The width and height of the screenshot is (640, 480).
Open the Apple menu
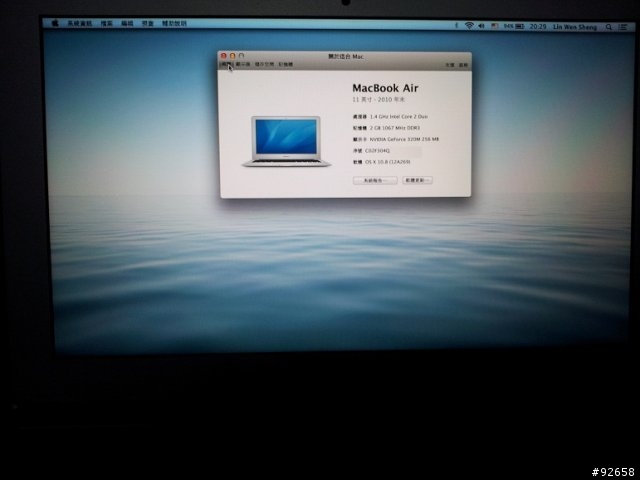click(55, 23)
